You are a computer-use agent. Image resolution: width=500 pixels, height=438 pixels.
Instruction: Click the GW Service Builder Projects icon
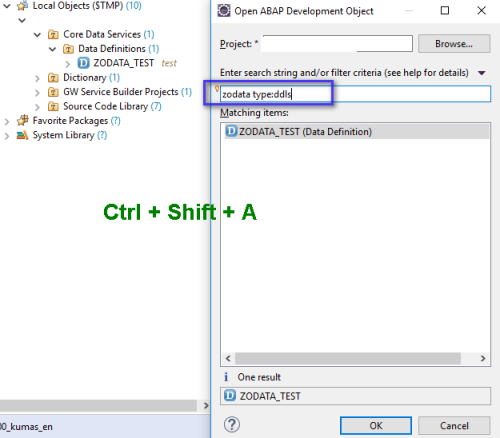[53, 92]
